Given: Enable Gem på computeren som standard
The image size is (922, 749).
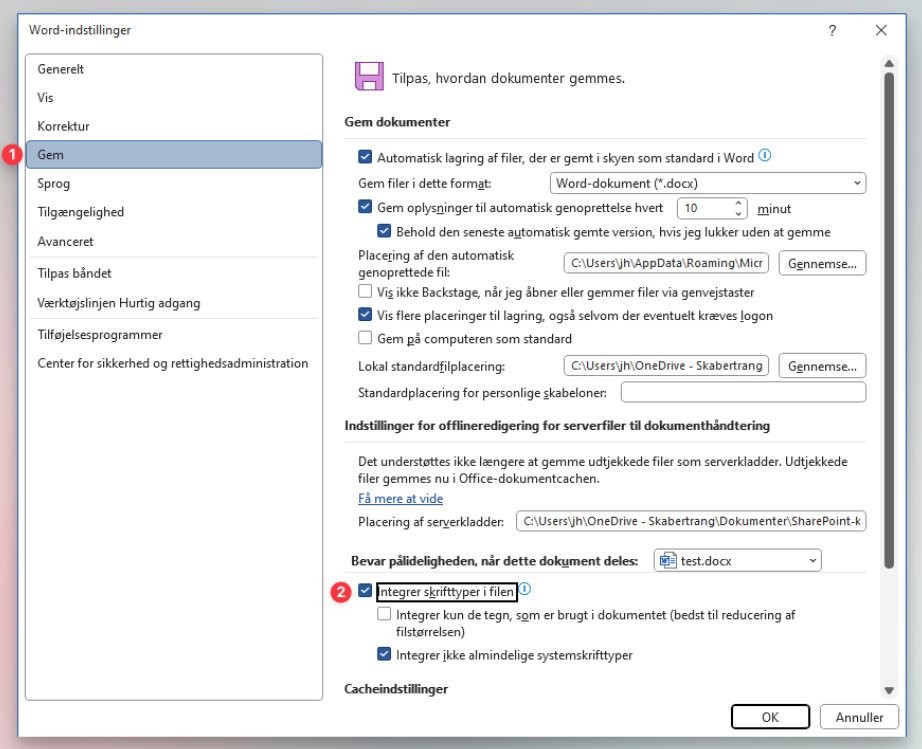Looking at the screenshot, I should click(366, 338).
